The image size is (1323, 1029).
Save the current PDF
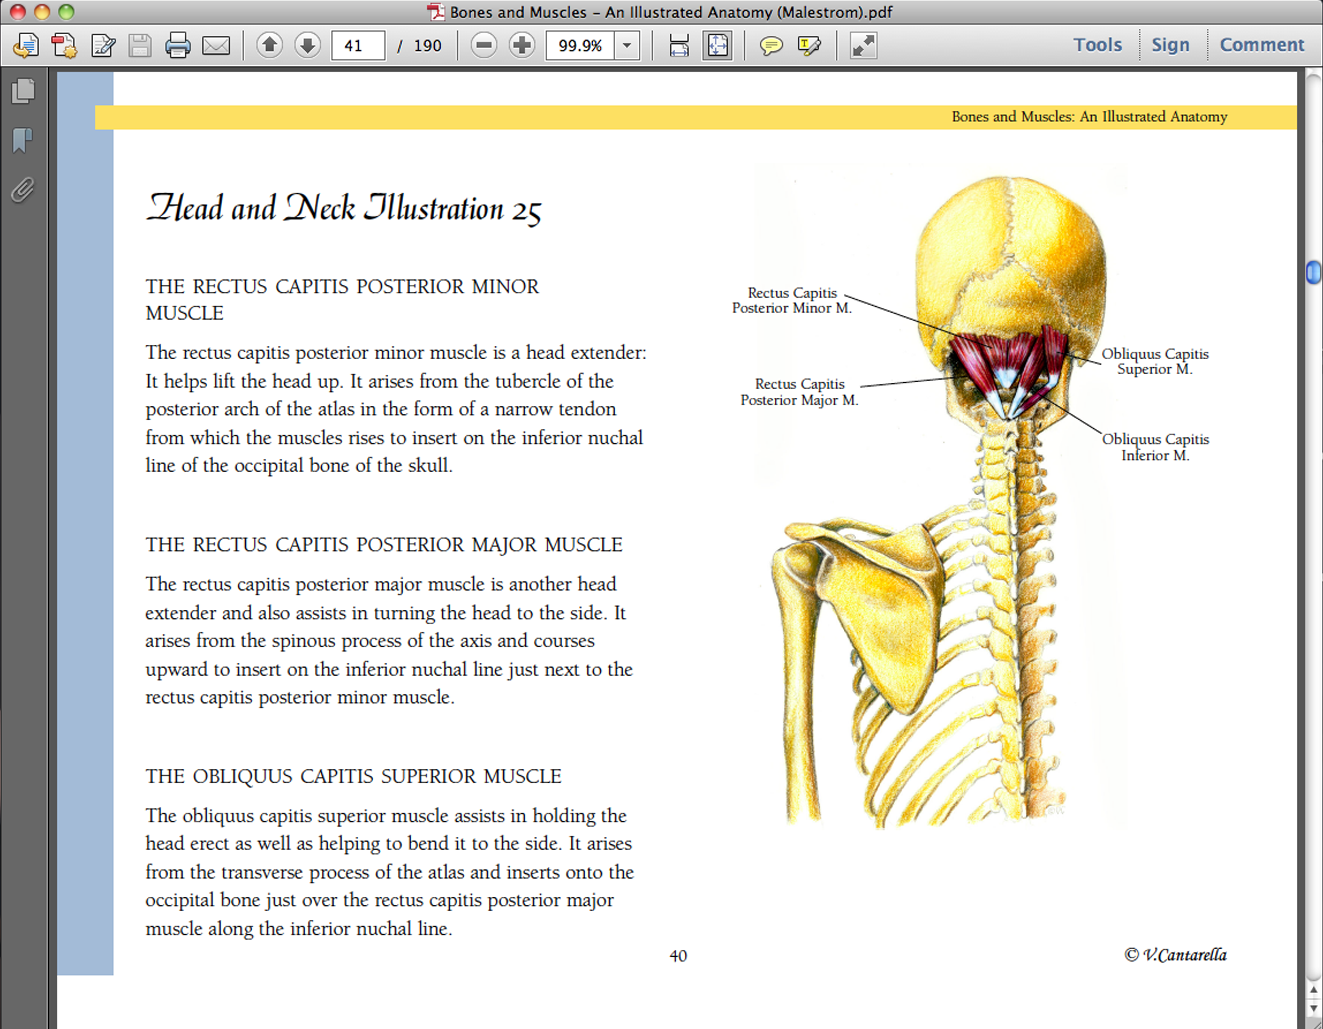[140, 45]
